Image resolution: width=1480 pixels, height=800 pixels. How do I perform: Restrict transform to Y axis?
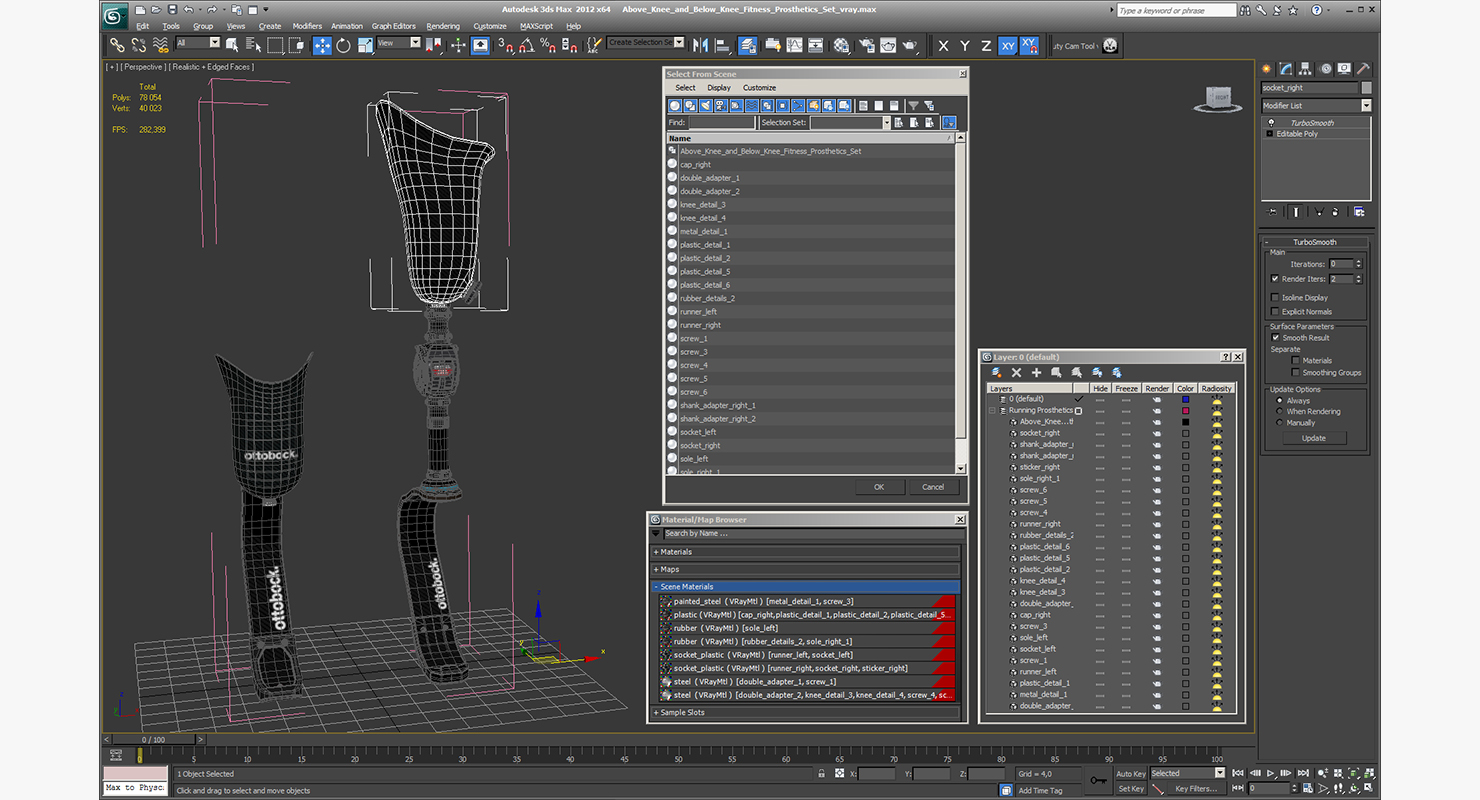965,46
